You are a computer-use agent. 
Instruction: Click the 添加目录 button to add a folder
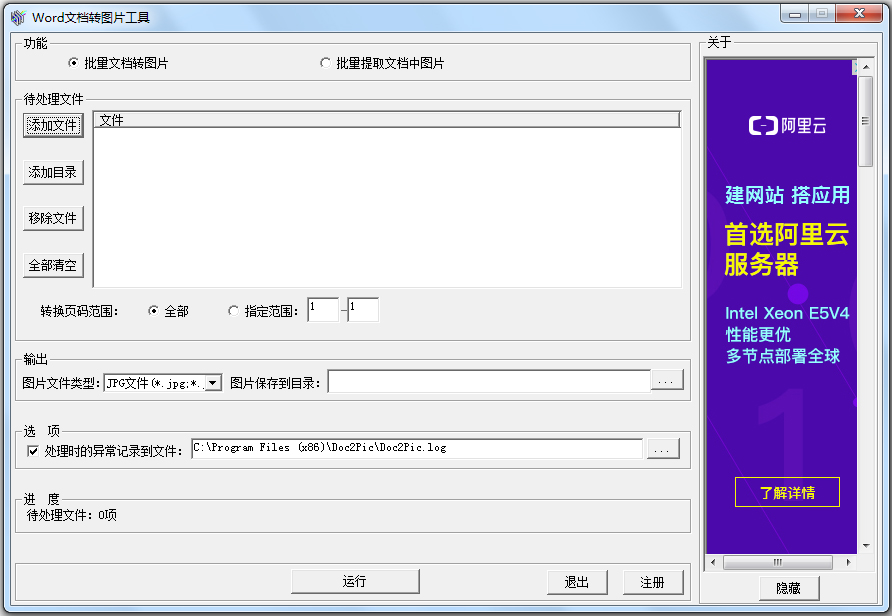point(52,171)
